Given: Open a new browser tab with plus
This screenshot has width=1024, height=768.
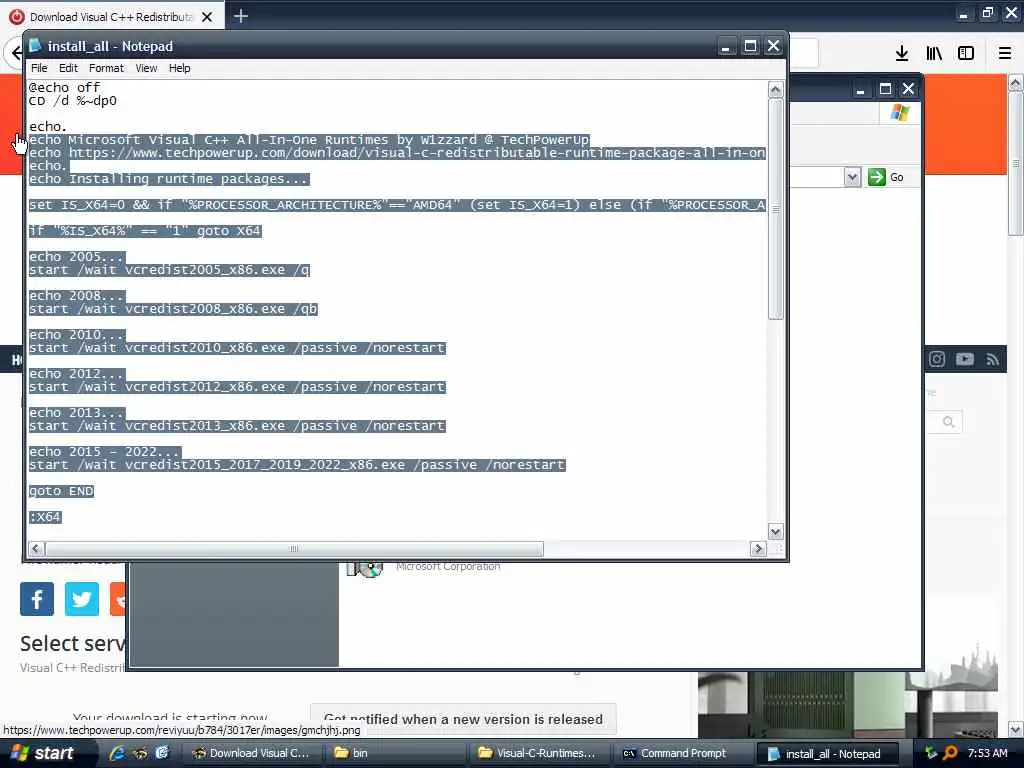Looking at the screenshot, I should pyautogui.click(x=240, y=16).
